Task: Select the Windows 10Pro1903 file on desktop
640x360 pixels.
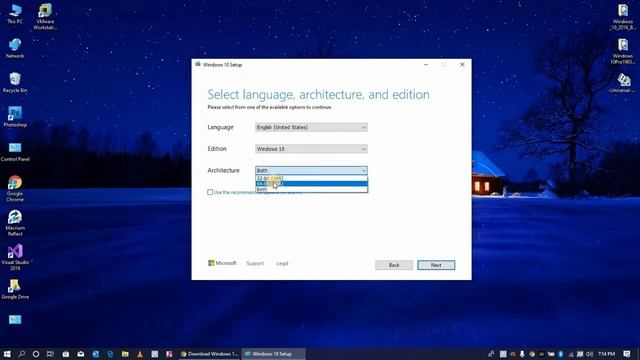Action: click(x=622, y=51)
